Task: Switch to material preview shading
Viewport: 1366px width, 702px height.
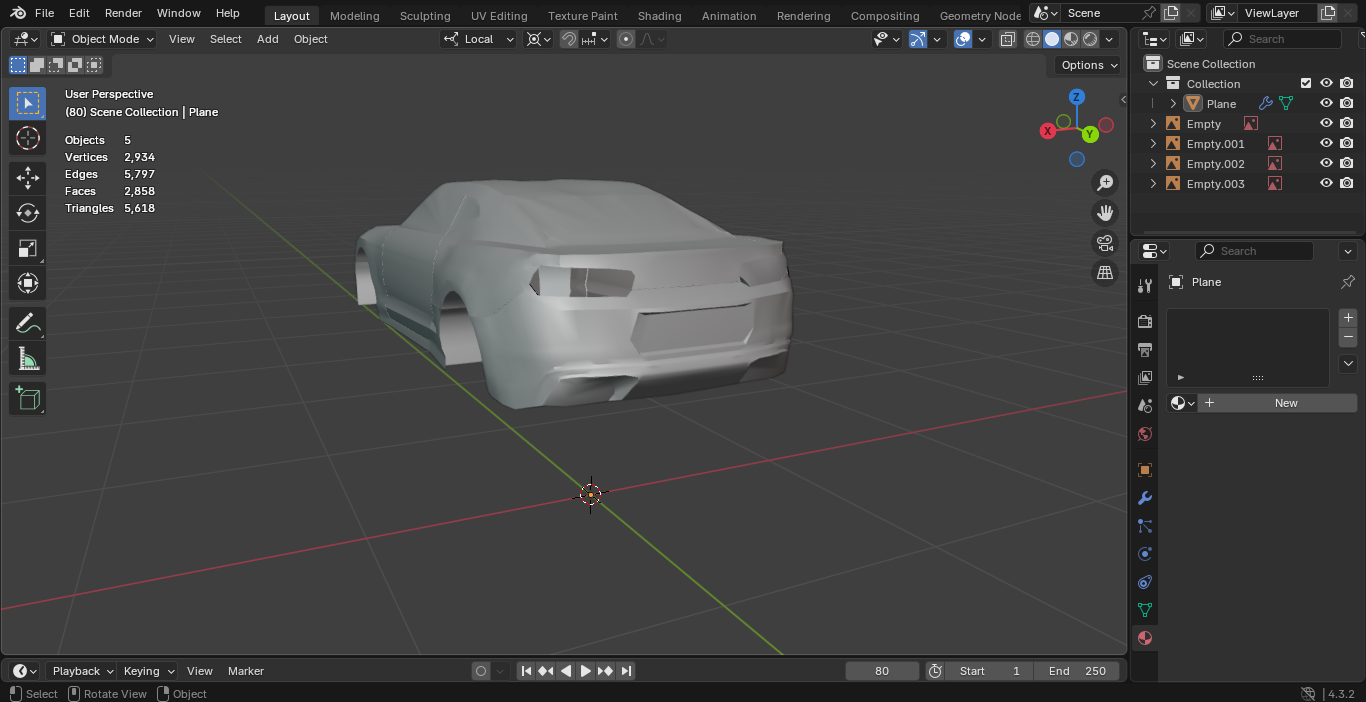Action: pyautogui.click(x=1071, y=39)
